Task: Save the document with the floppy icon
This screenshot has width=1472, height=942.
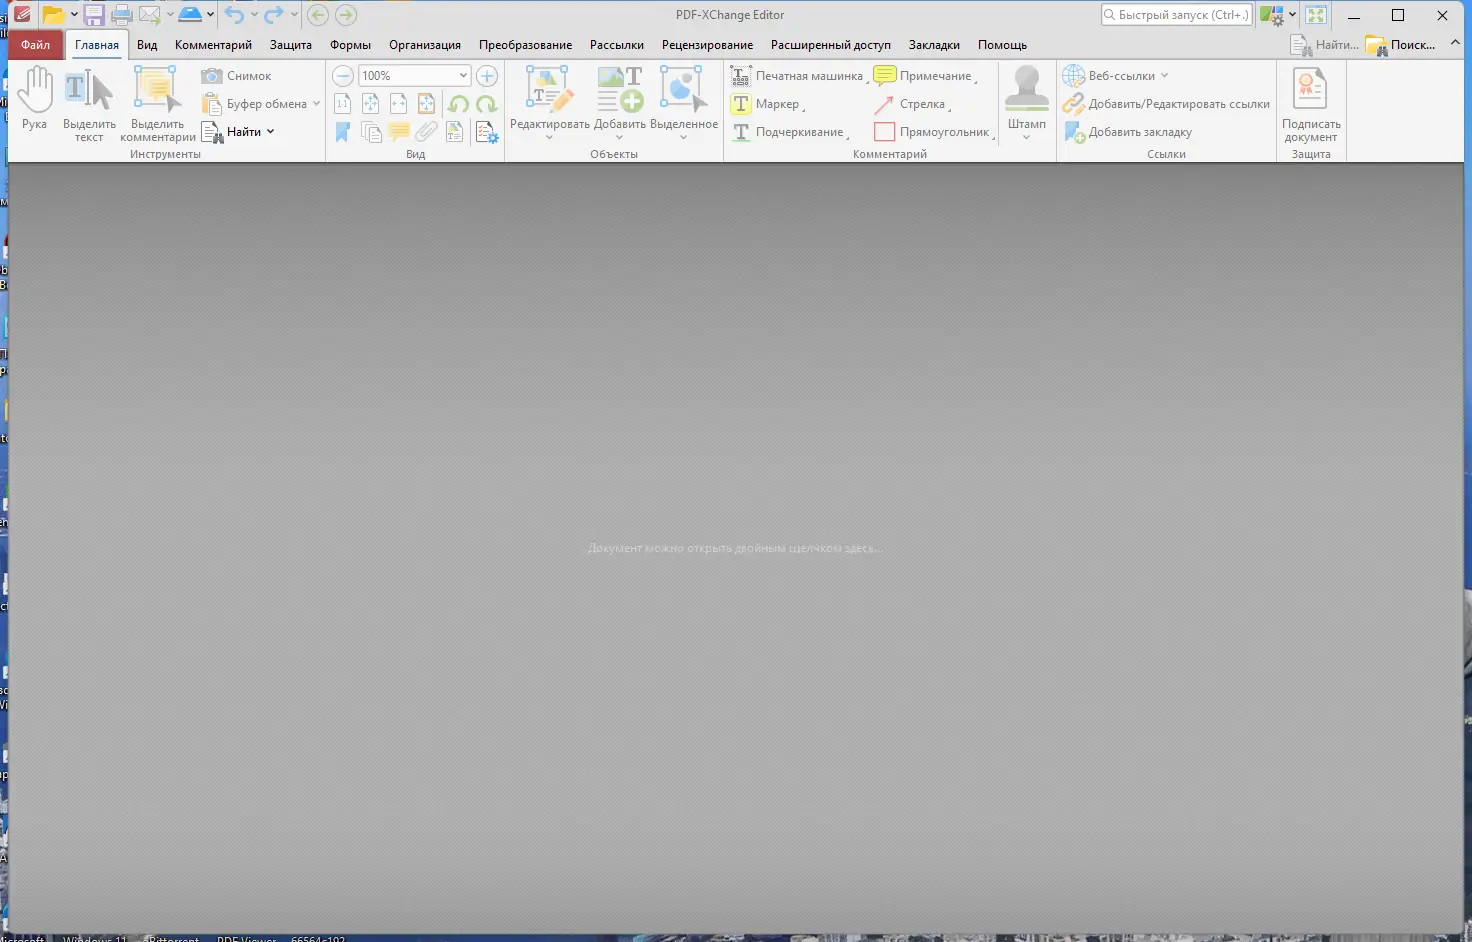Action: (94, 15)
